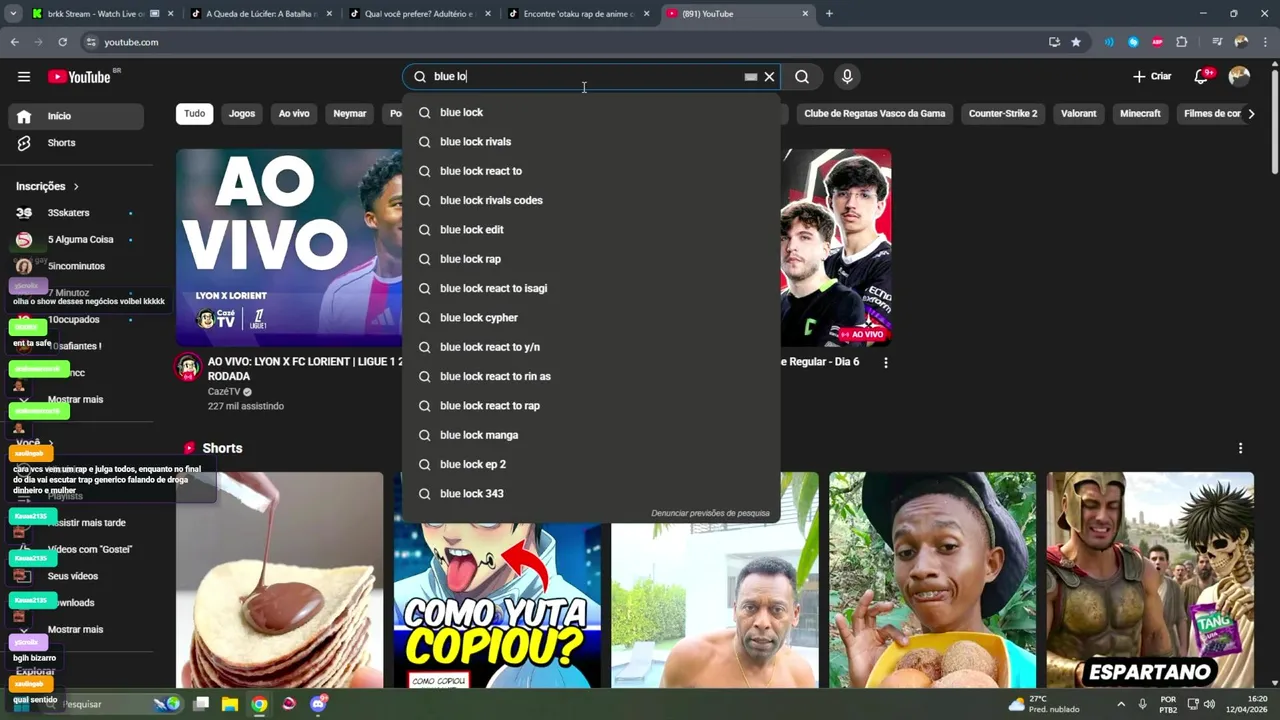Choose the "blue lock rap" suggestion
1280x720 pixels.
click(590, 259)
